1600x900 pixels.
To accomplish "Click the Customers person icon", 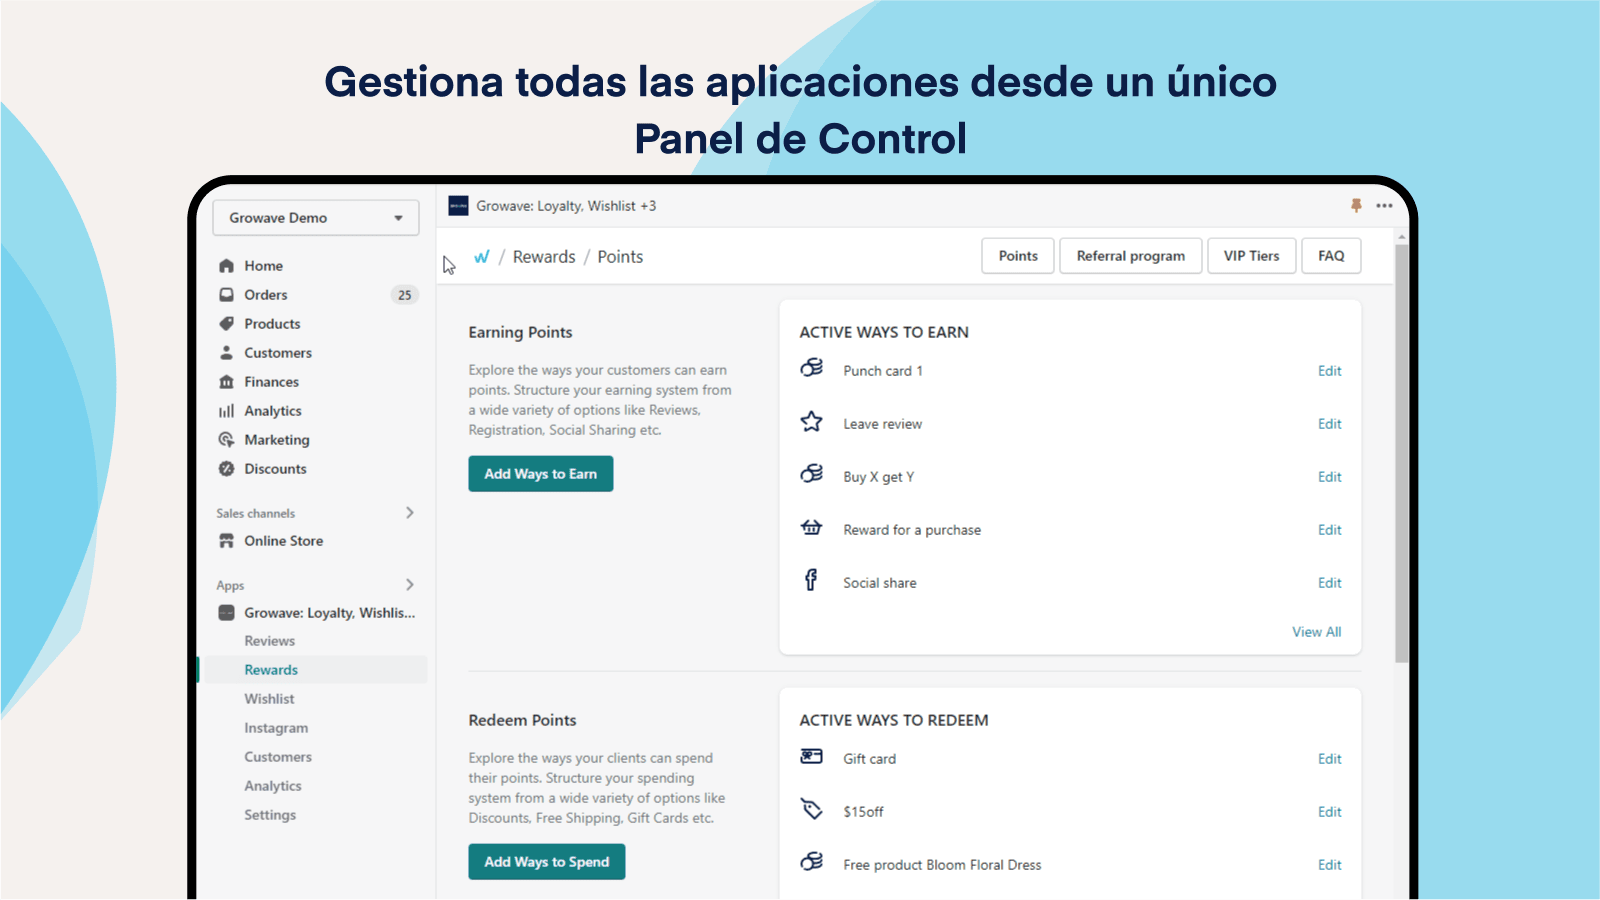I will tap(226, 353).
